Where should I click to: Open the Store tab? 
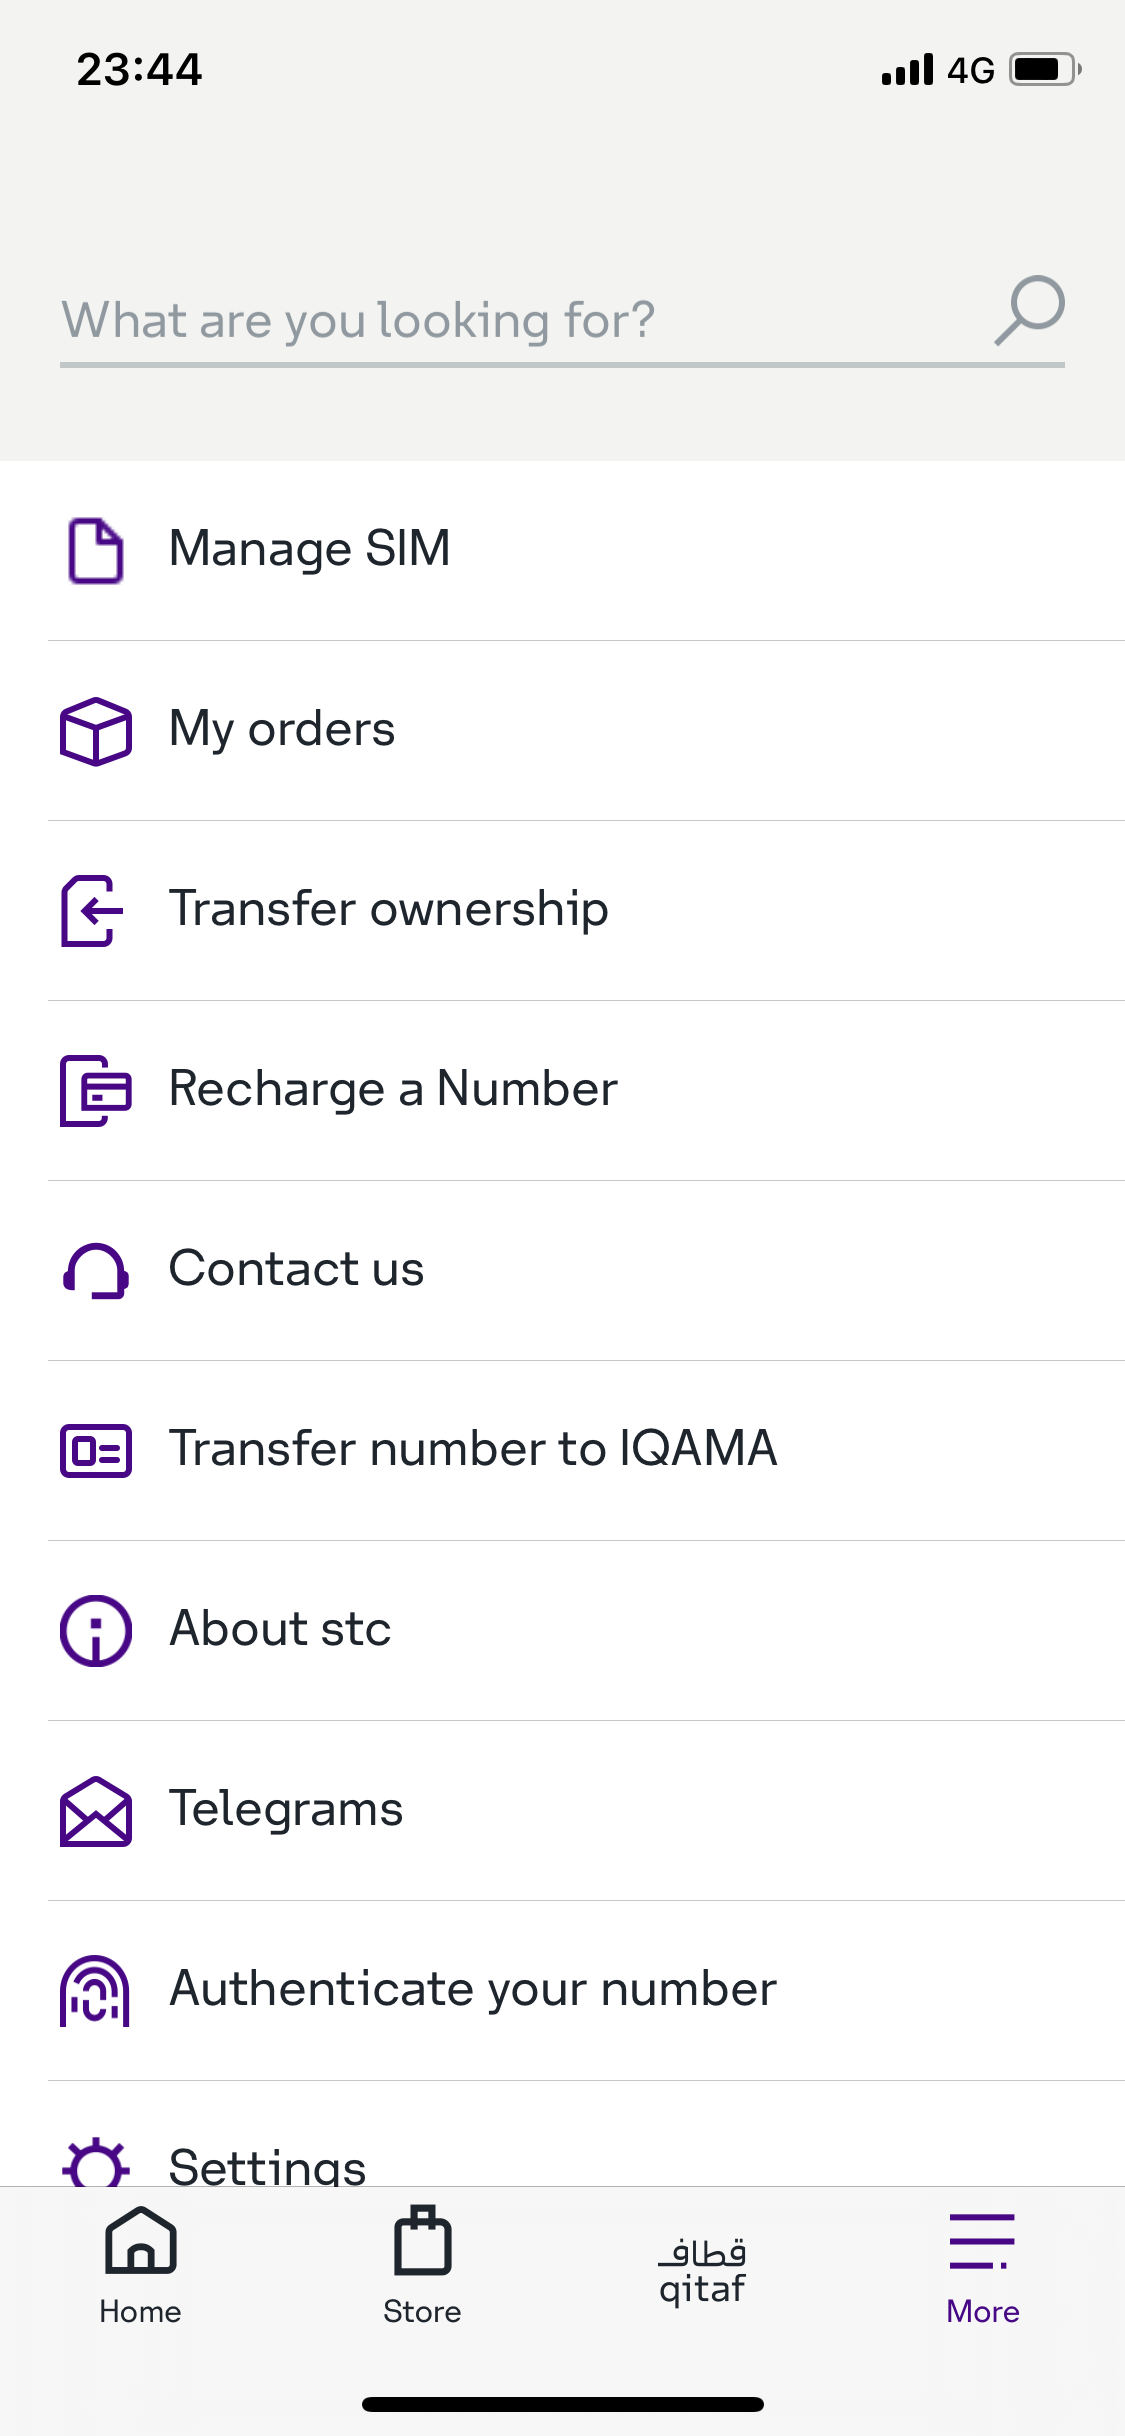422,2266
